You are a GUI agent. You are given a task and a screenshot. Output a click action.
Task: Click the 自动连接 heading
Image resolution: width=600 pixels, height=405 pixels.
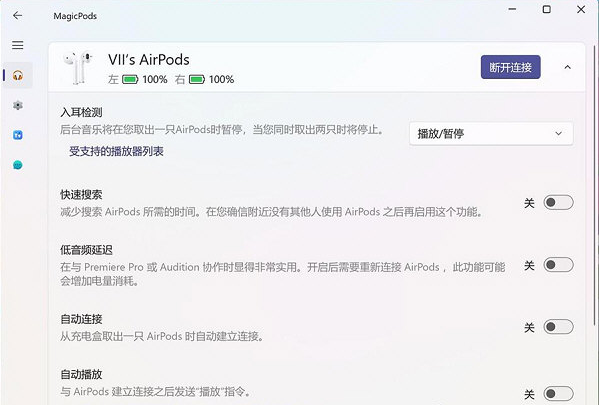[81, 319]
